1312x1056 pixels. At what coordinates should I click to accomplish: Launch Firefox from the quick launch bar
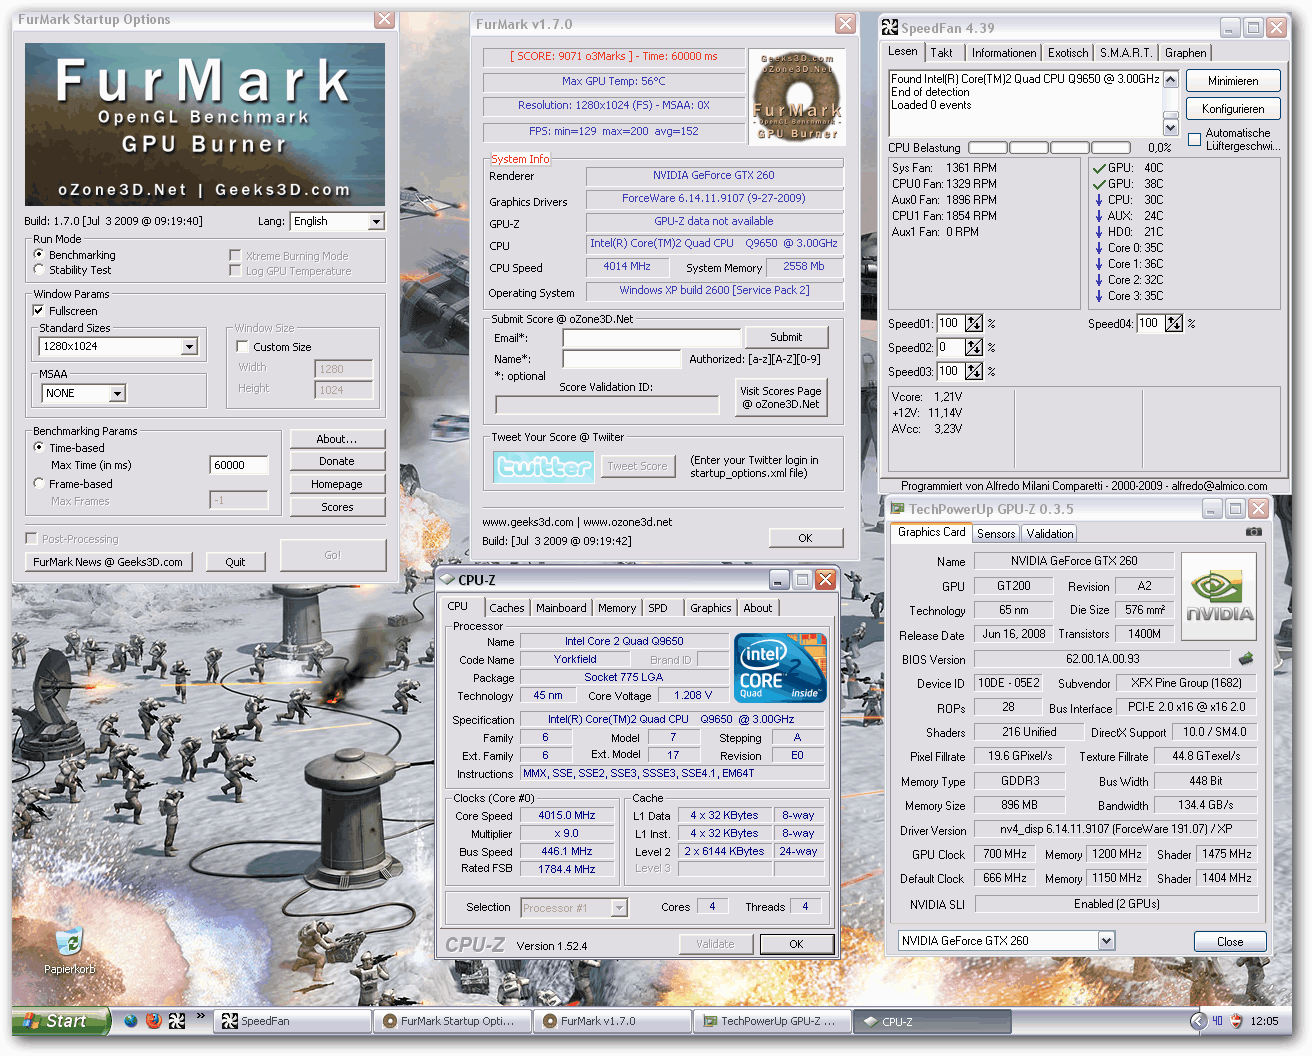[154, 1021]
